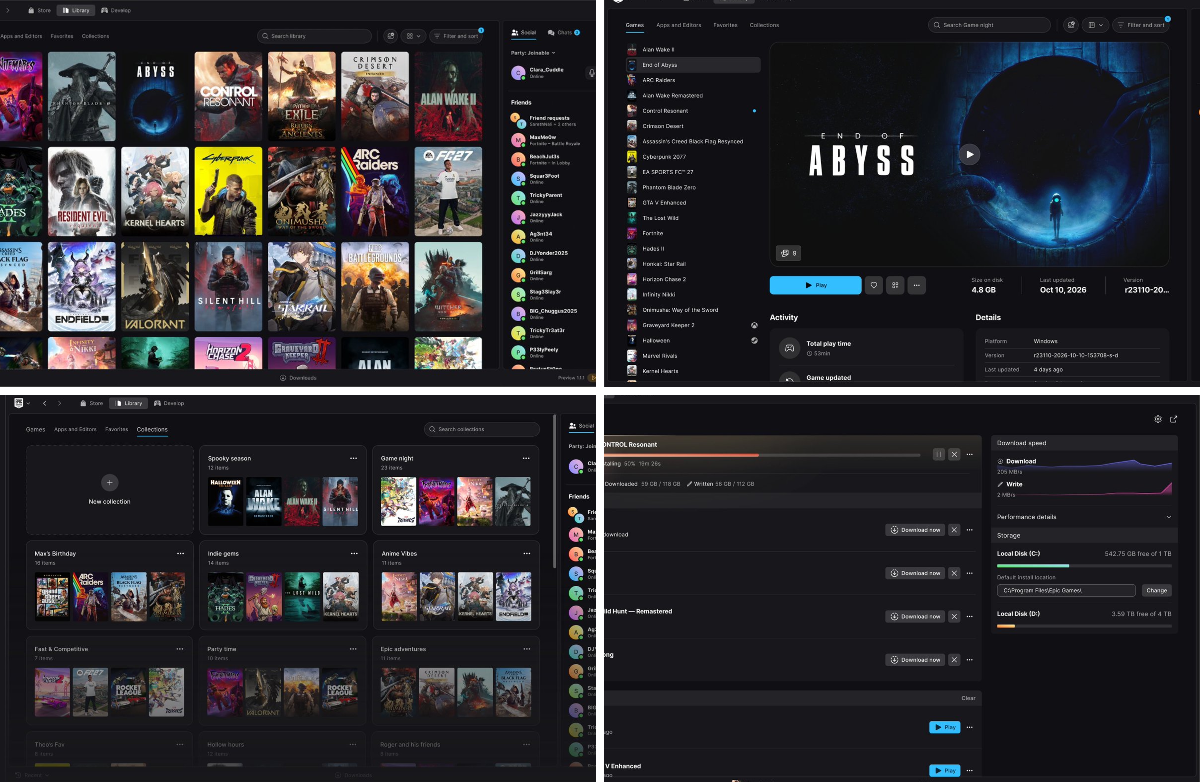Click the pop-out icon beside the downloads gear
Image resolution: width=1200 pixels, height=783 pixels.
click(1173, 419)
